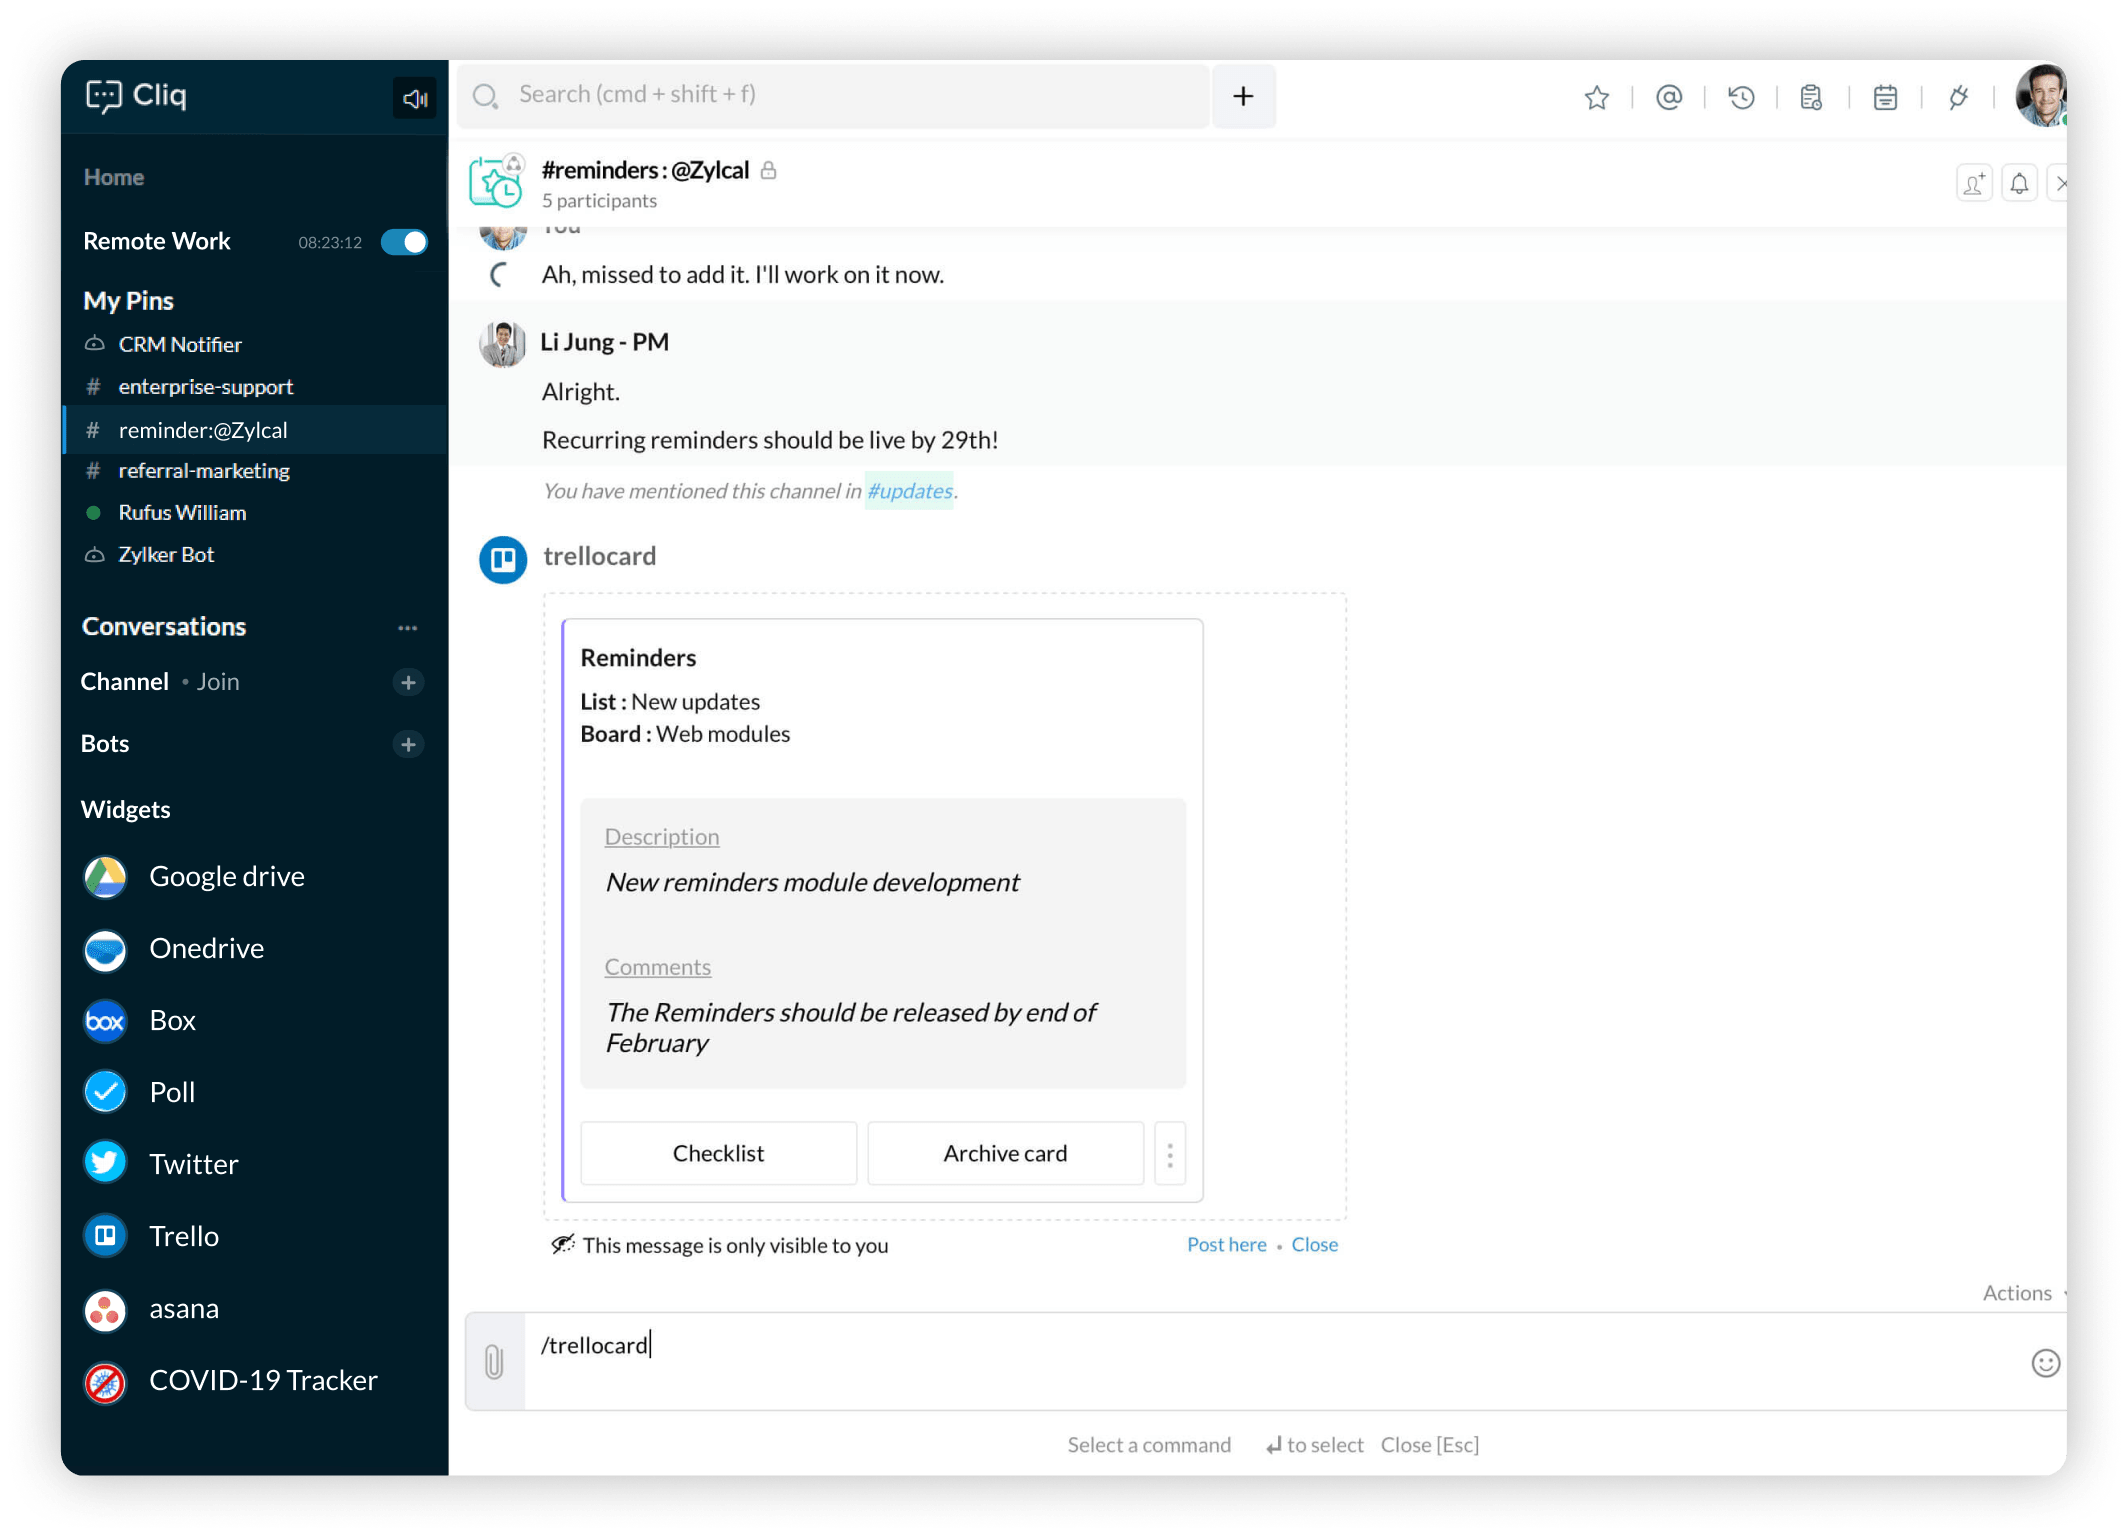The image size is (2127, 1536).
Task: Click the trellocard bot avatar
Action: pos(503,559)
